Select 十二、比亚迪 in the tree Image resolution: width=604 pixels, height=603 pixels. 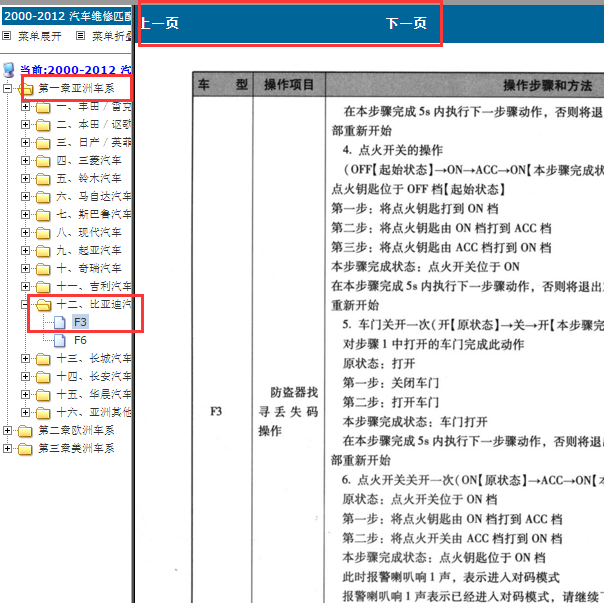point(94,304)
